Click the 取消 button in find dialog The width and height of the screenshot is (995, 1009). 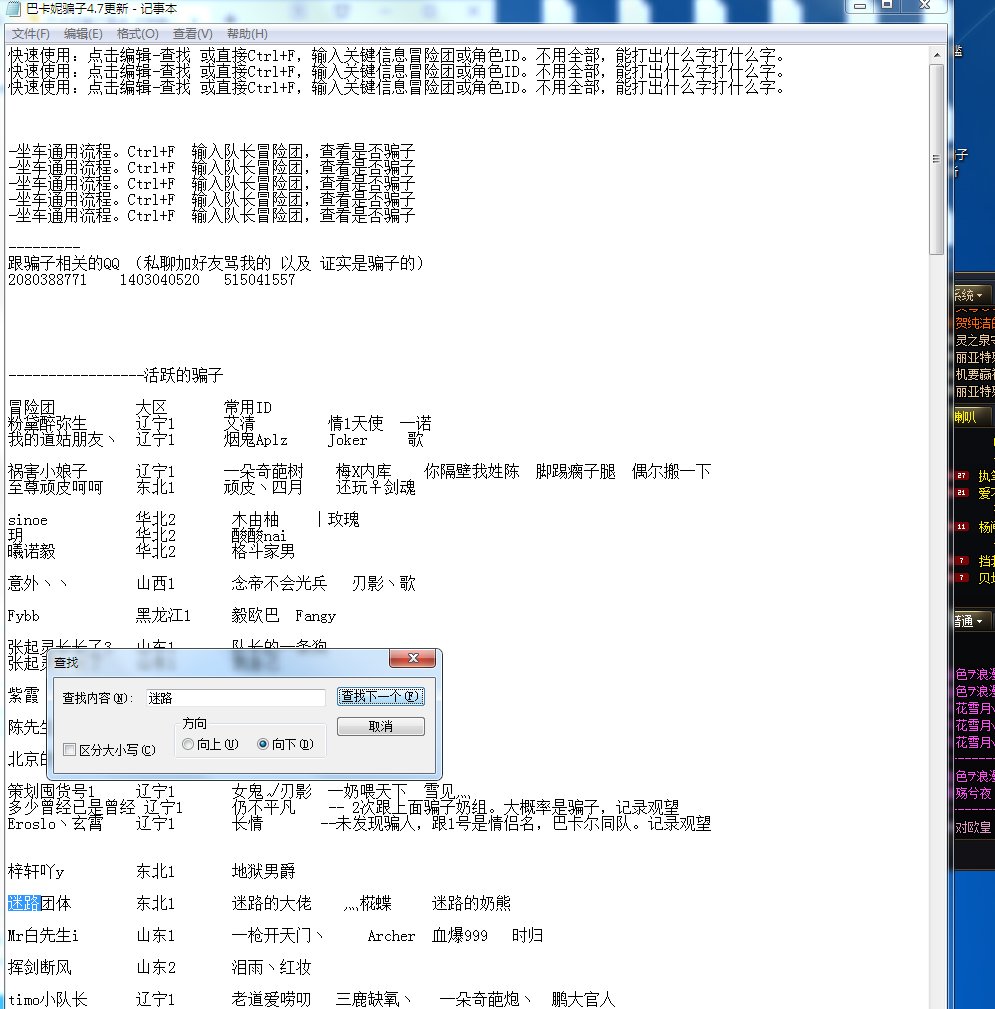tap(380, 726)
